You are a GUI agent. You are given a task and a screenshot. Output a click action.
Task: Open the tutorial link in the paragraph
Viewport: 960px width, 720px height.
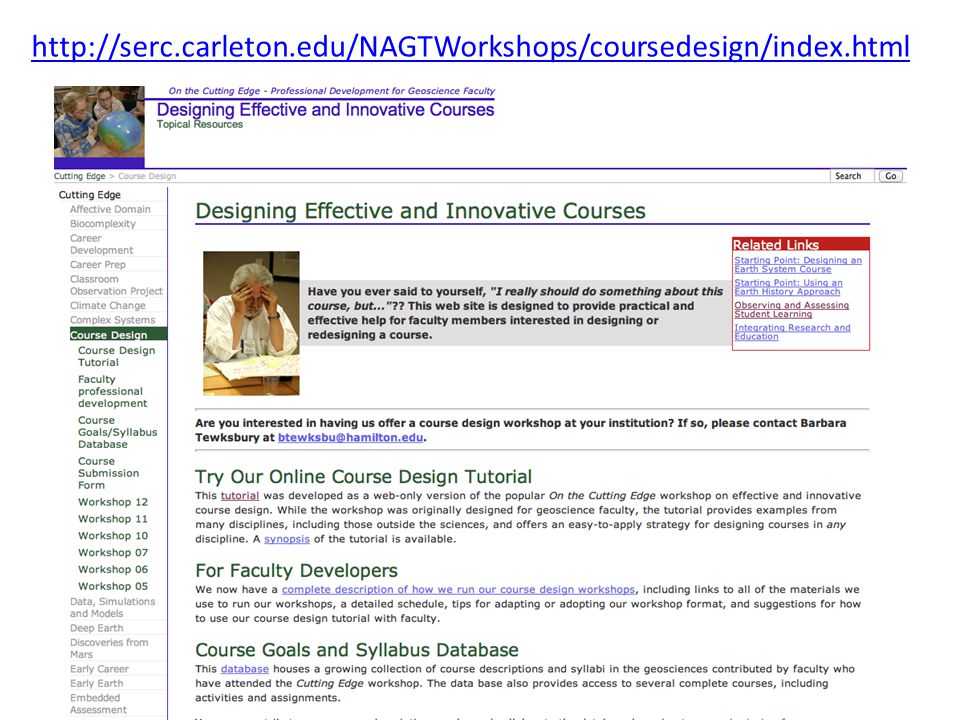click(240, 496)
